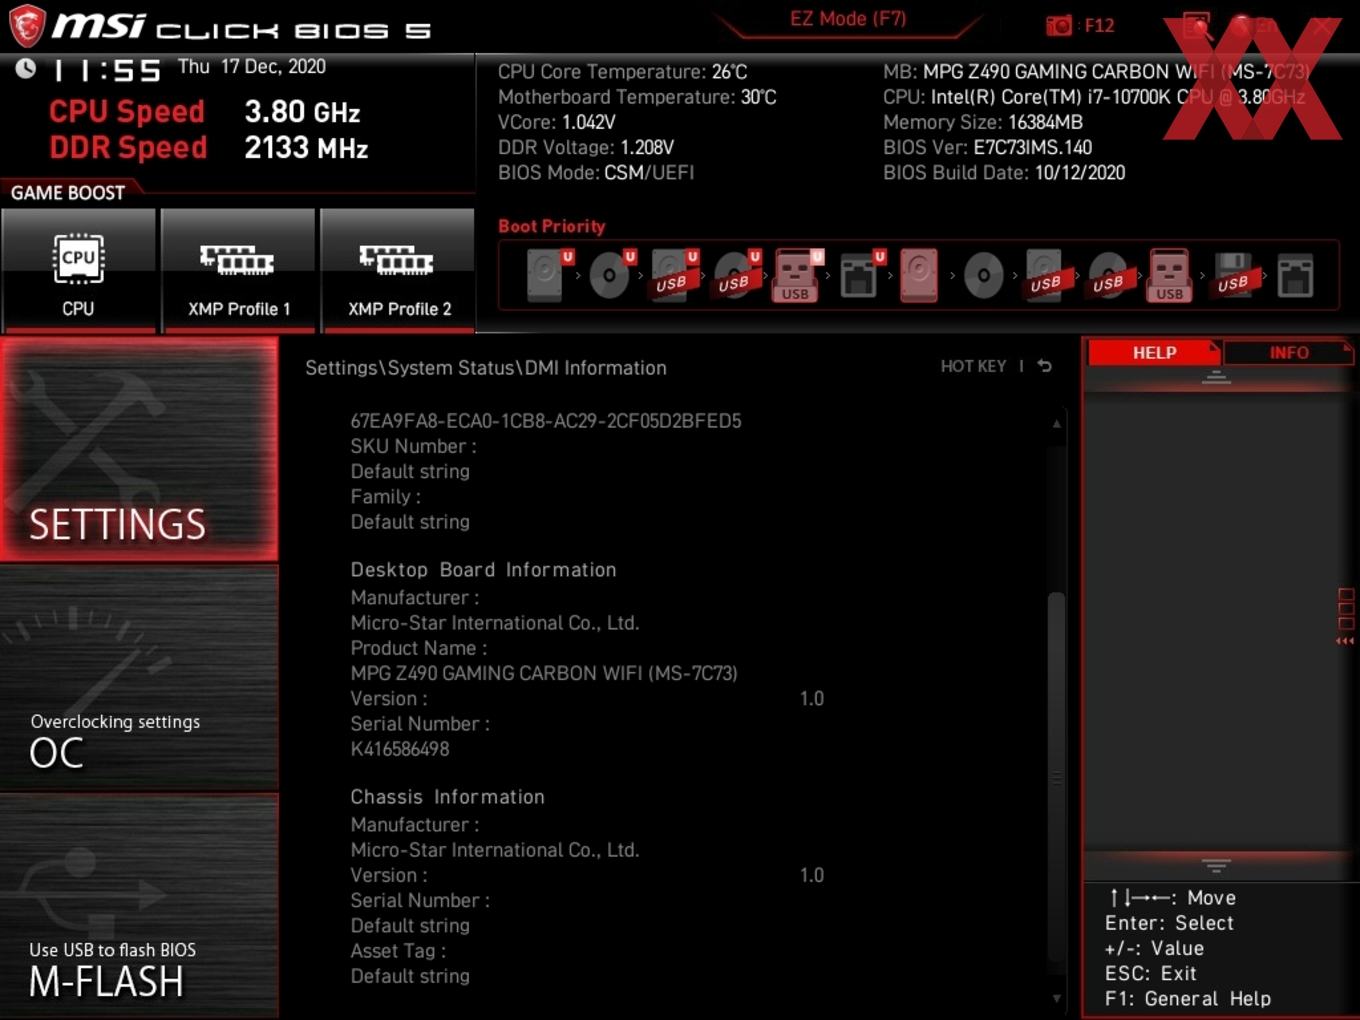Select board Serial Number K416586498
The height and width of the screenshot is (1020, 1360).
400,749
